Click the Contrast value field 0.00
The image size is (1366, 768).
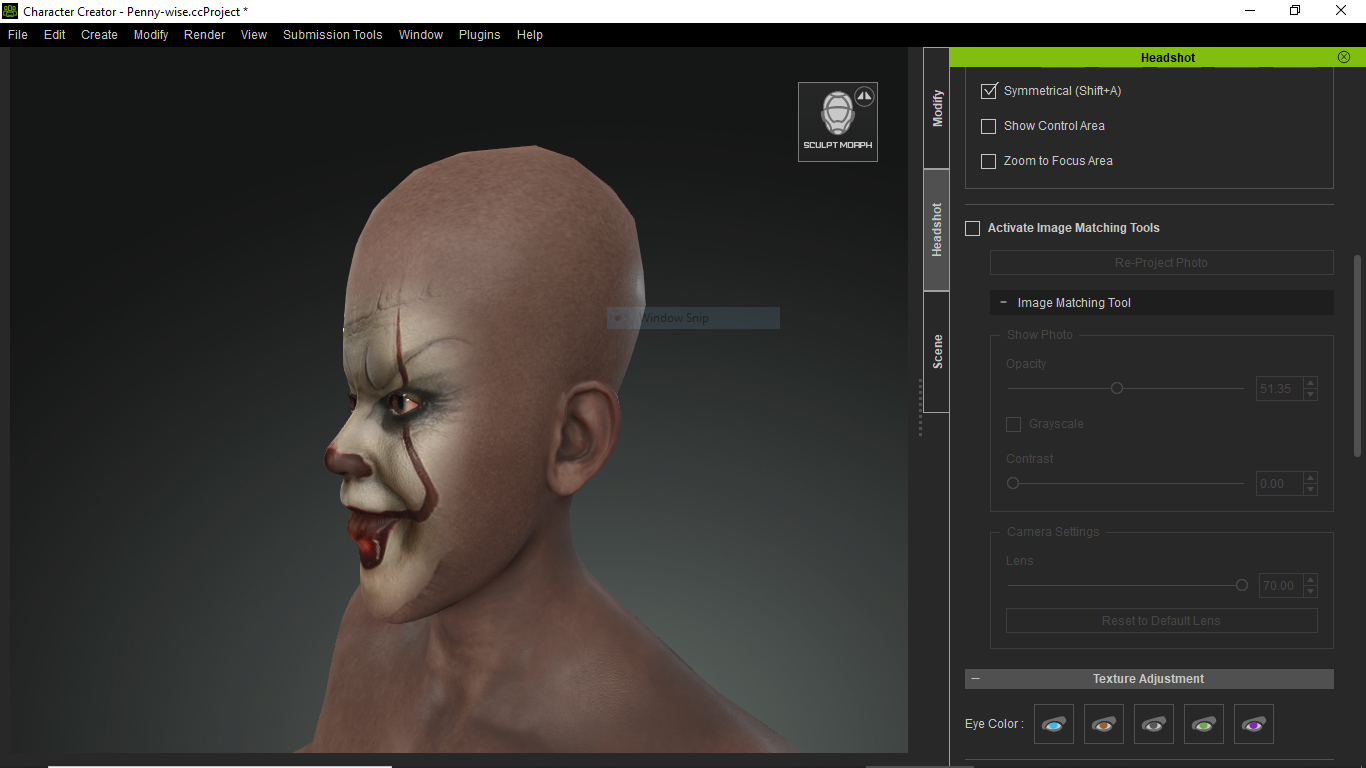pyautogui.click(x=1280, y=484)
